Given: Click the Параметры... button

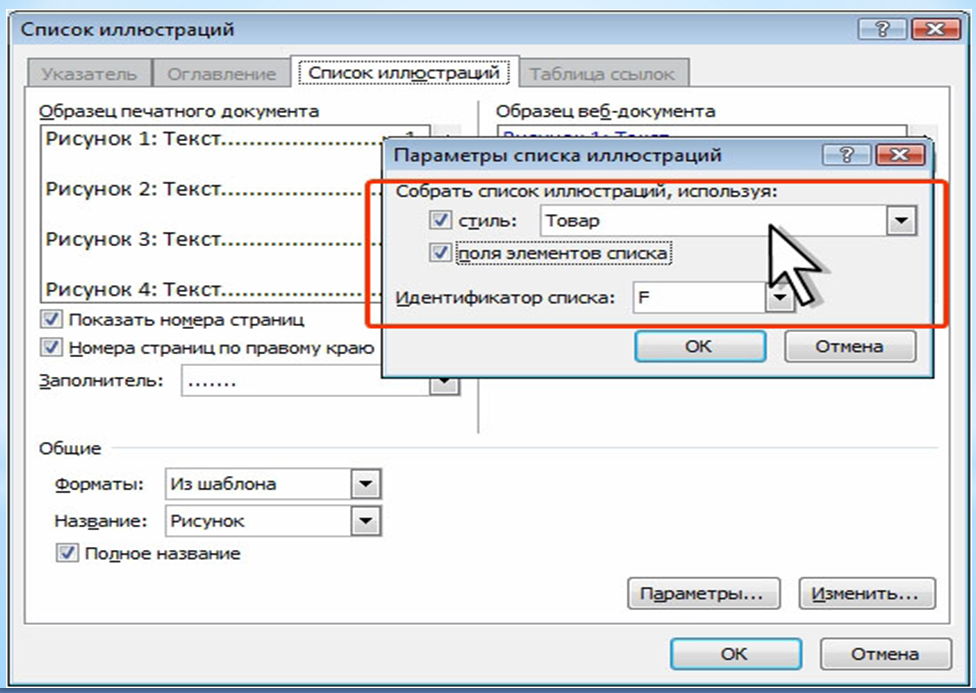Looking at the screenshot, I should (703, 593).
